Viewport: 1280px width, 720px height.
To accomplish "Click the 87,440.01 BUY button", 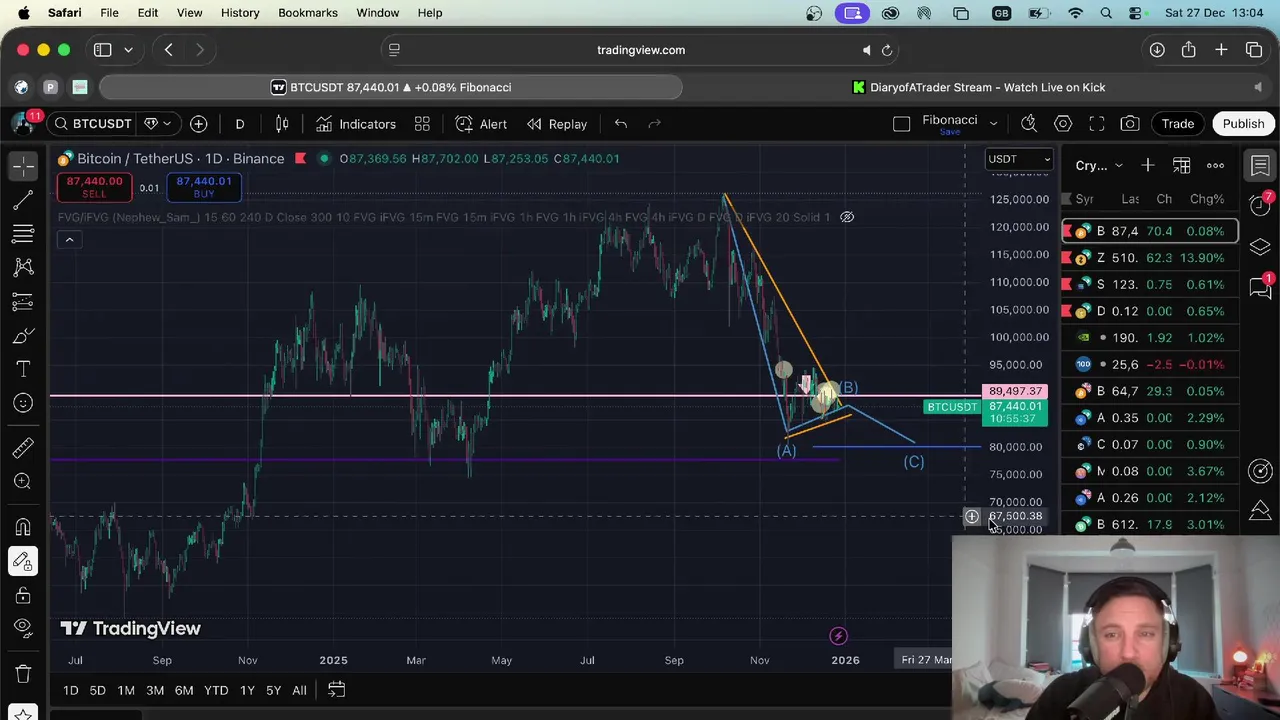I will click(204, 187).
